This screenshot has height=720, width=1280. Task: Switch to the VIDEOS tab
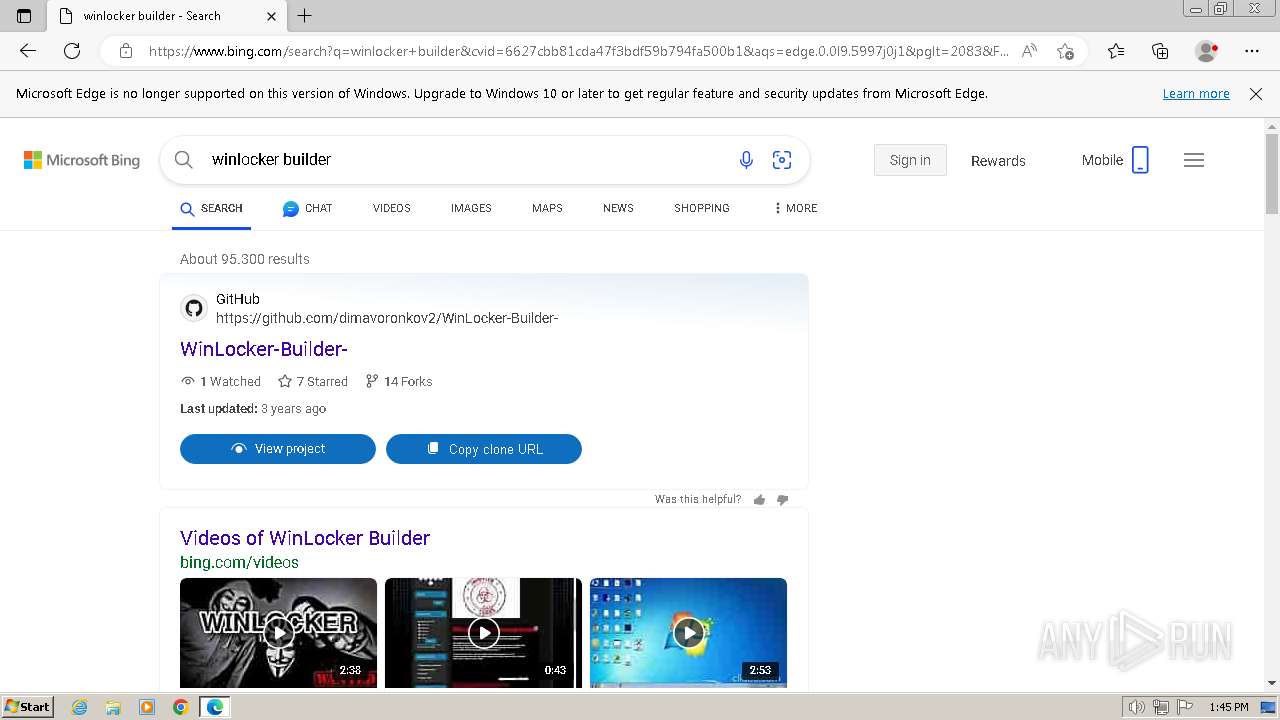click(x=392, y=208)
